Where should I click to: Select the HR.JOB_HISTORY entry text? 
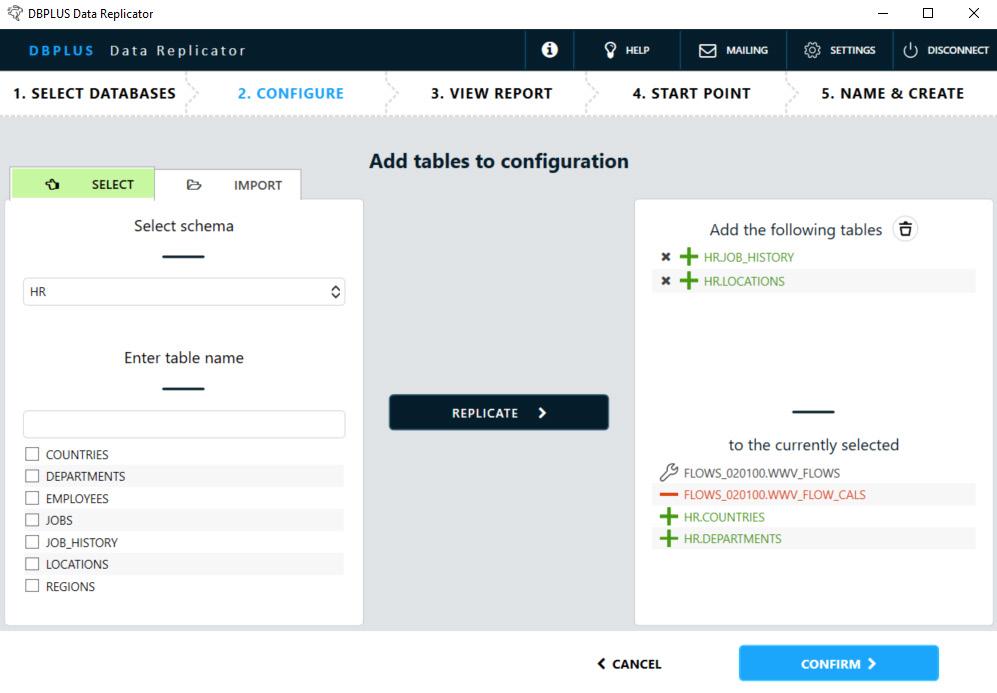pyautogui.click(x=748, y=257)
